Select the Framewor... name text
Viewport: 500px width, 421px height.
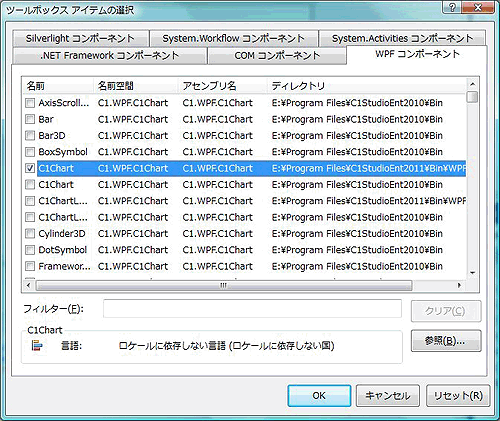tap(64, 266)
